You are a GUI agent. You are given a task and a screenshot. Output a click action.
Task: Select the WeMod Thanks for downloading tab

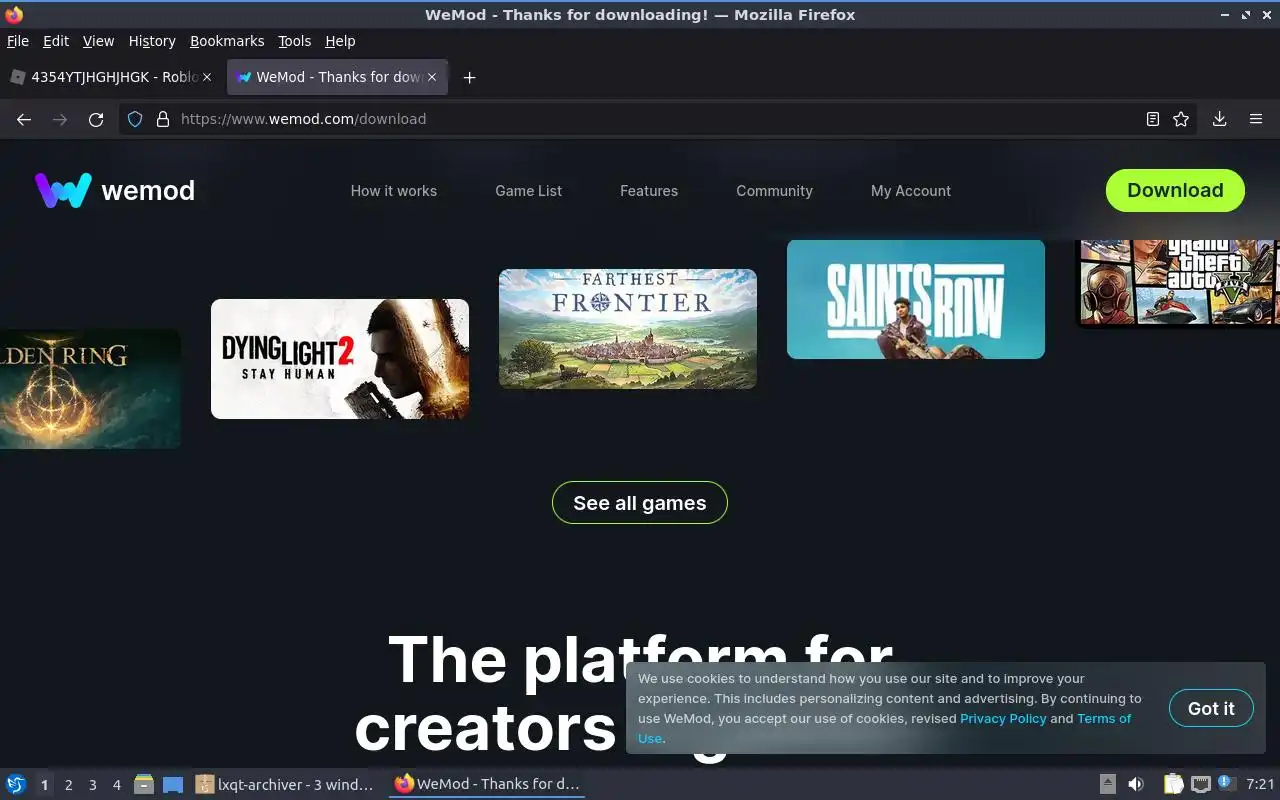(337, 77)
